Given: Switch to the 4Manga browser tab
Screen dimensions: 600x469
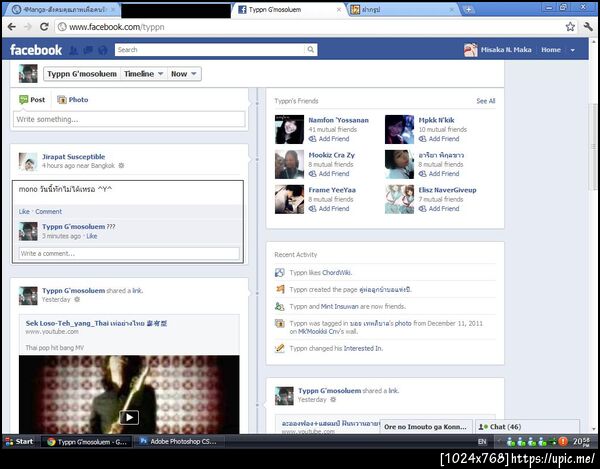Looking at the screenshot, I should [x=63, y=10].
